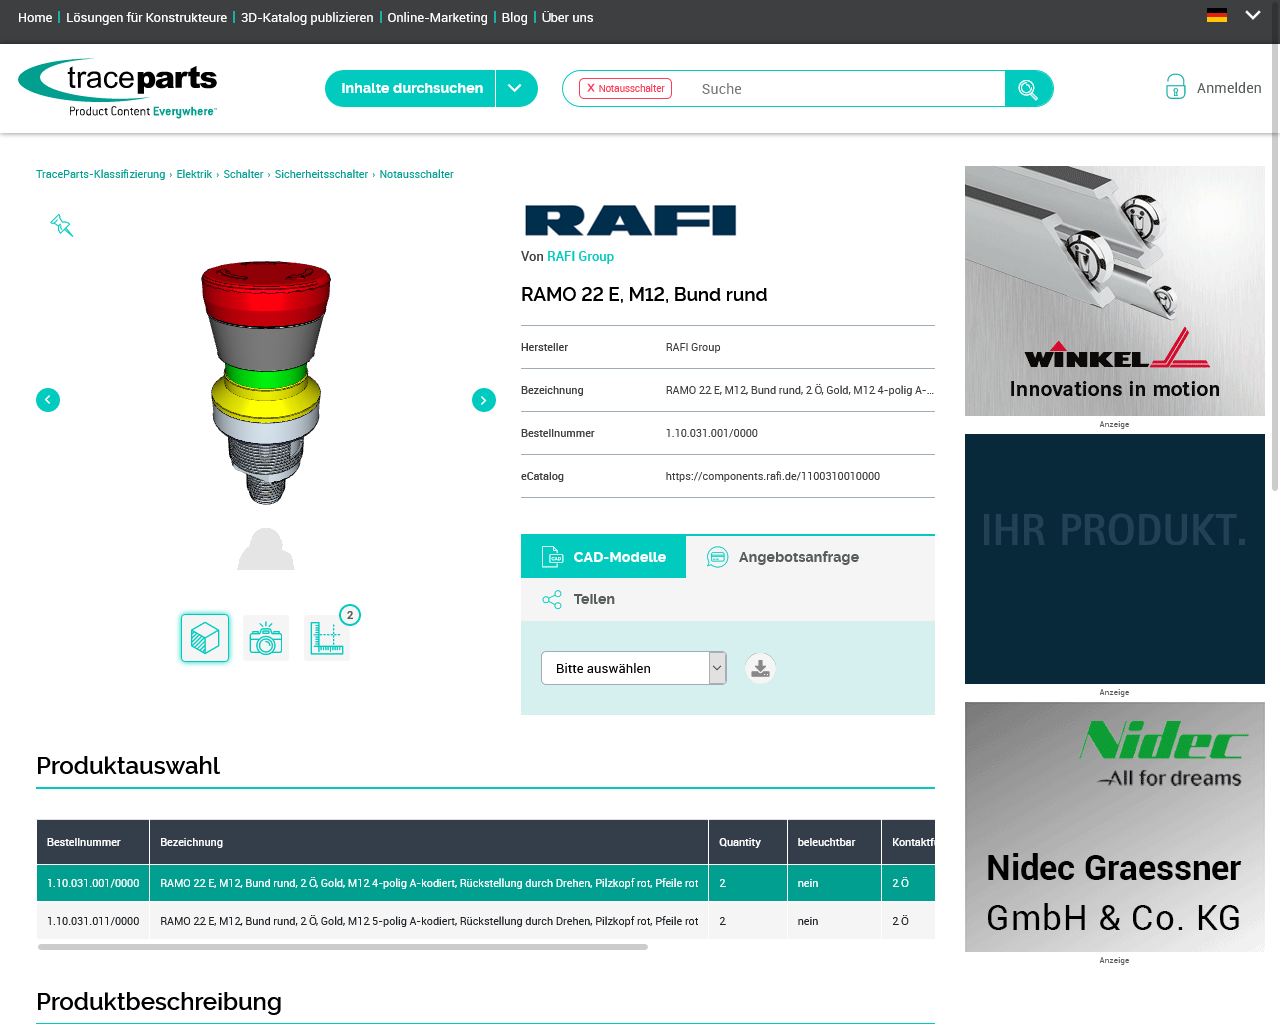Go to Elektrik breadcrumb
The width and height of the screenshot is (1280, 1024).
tap(194, 174)
